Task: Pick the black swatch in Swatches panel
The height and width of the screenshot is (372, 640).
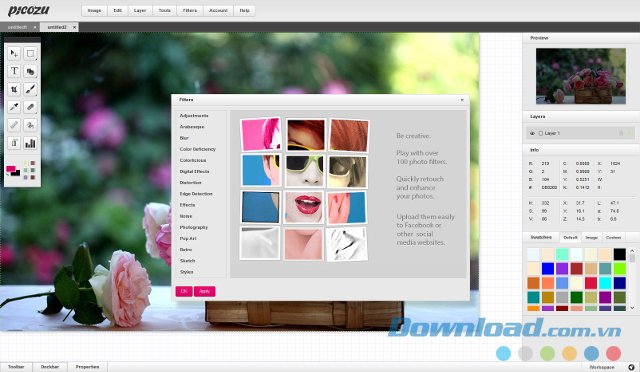Action: click(x=620, y=254)
